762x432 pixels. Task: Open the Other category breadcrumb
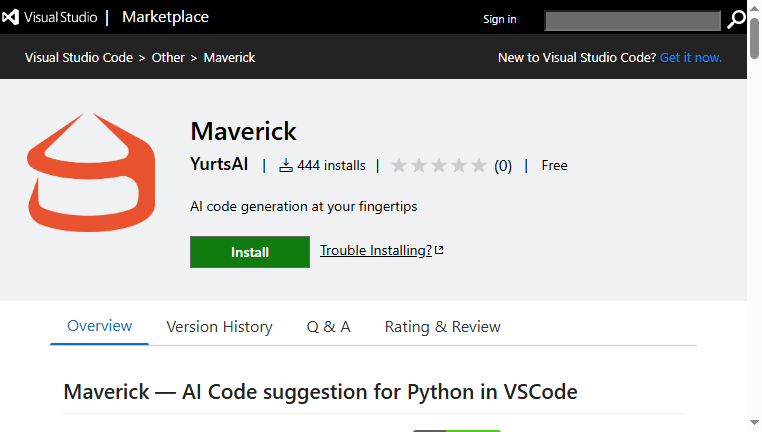168,57
